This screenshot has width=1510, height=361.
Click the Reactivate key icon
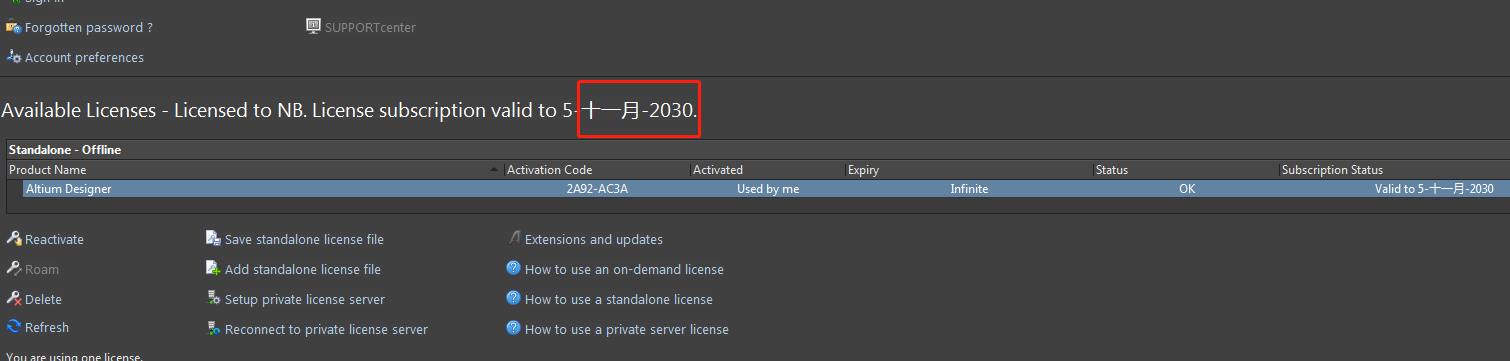point(14,239)
